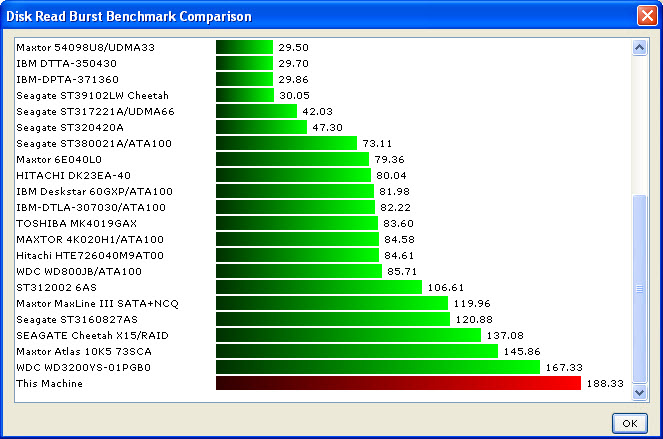
Task: Click the scrollbar up arrow
Action: [639, 48]
